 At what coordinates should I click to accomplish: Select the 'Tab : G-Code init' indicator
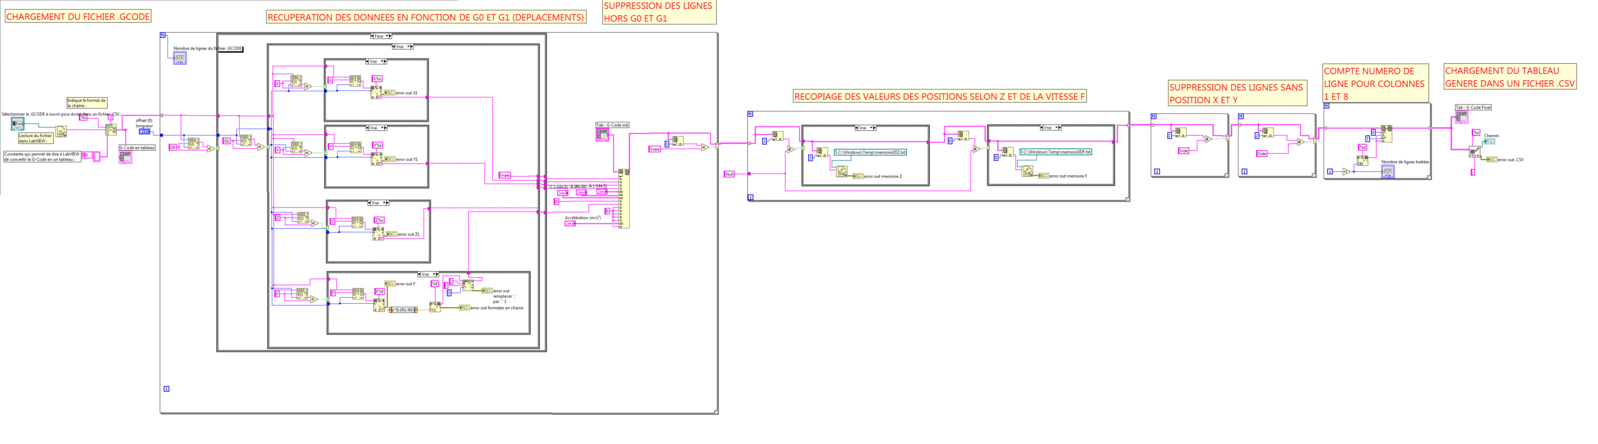coord(603,134)
